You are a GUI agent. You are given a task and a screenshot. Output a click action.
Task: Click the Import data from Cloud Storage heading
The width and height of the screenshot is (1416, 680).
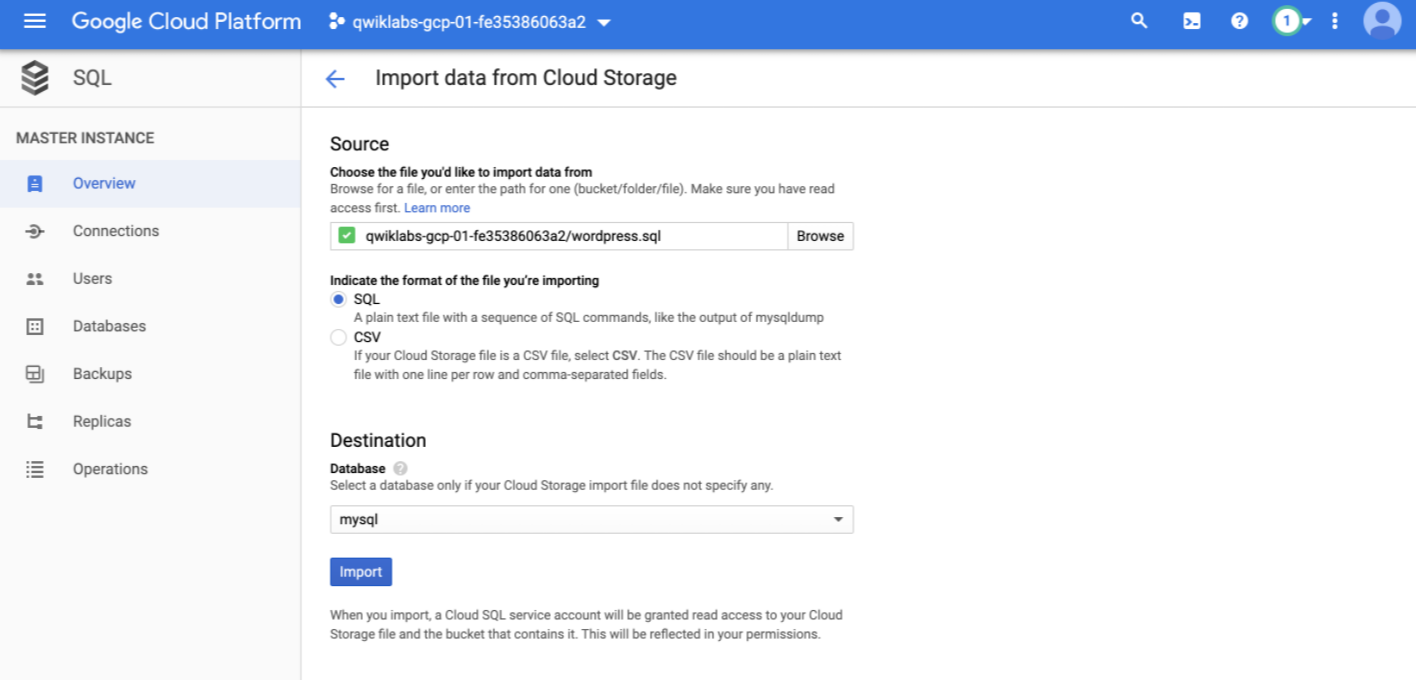(x=526, y=78)
